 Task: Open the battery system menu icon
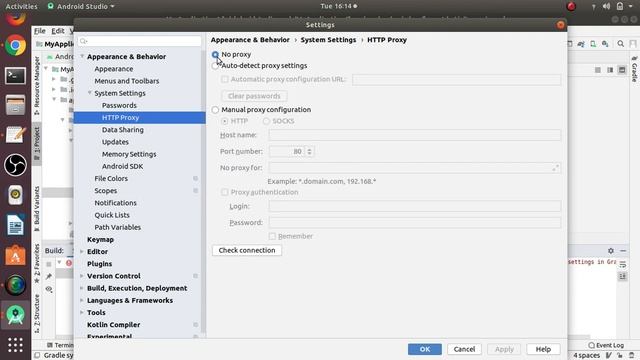[620, 6]
